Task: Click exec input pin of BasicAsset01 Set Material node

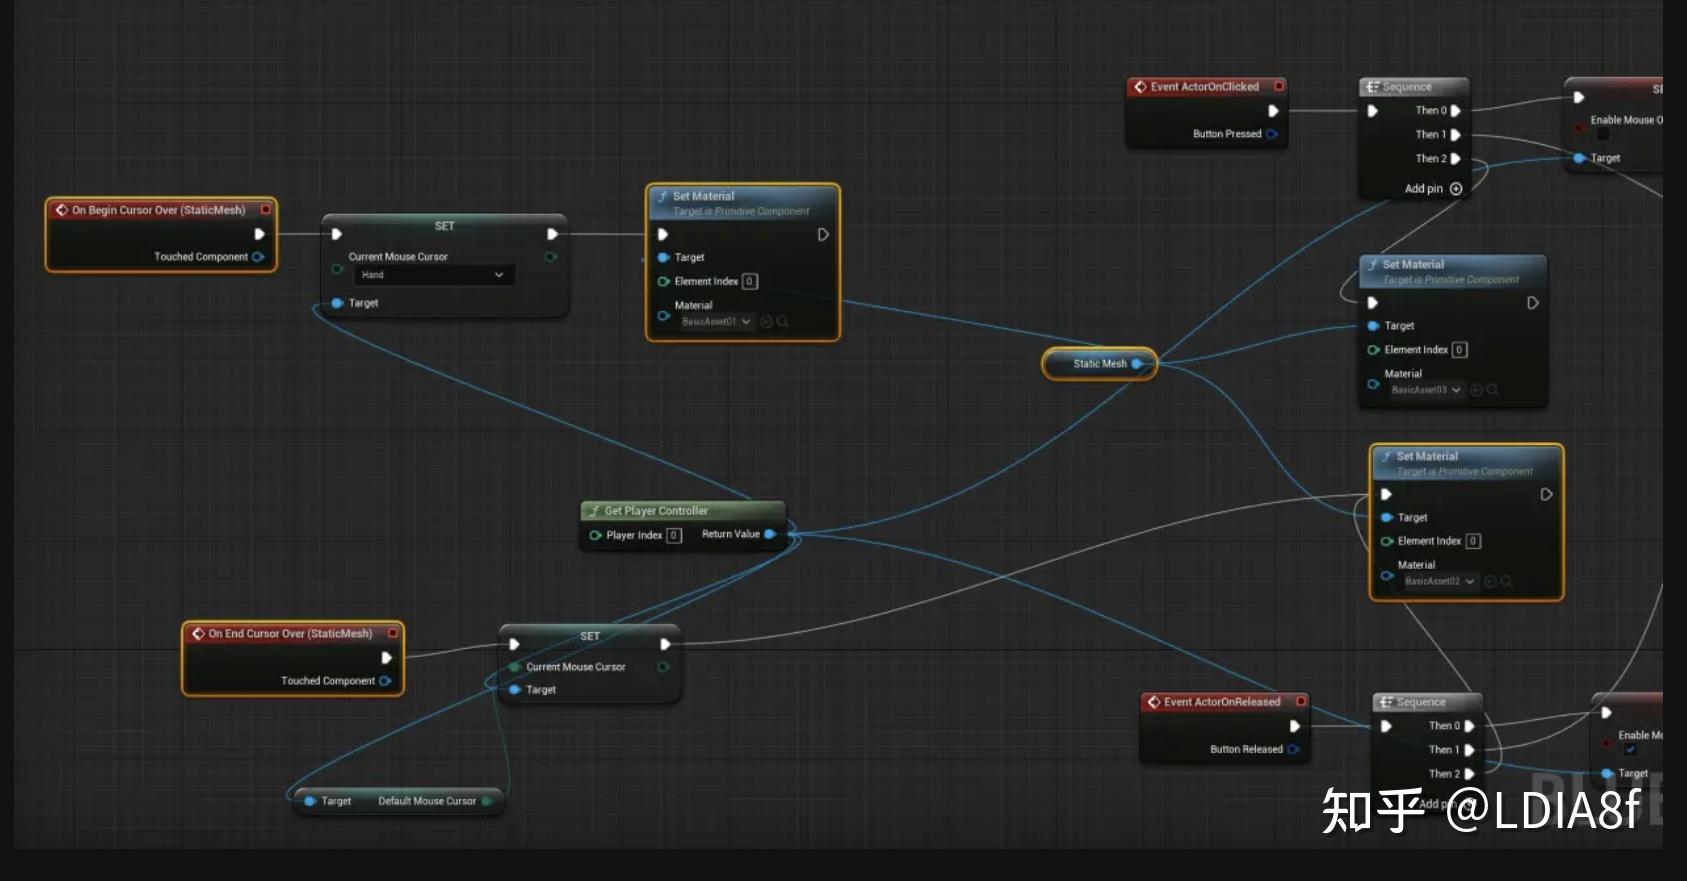Action: pos(662,235)
